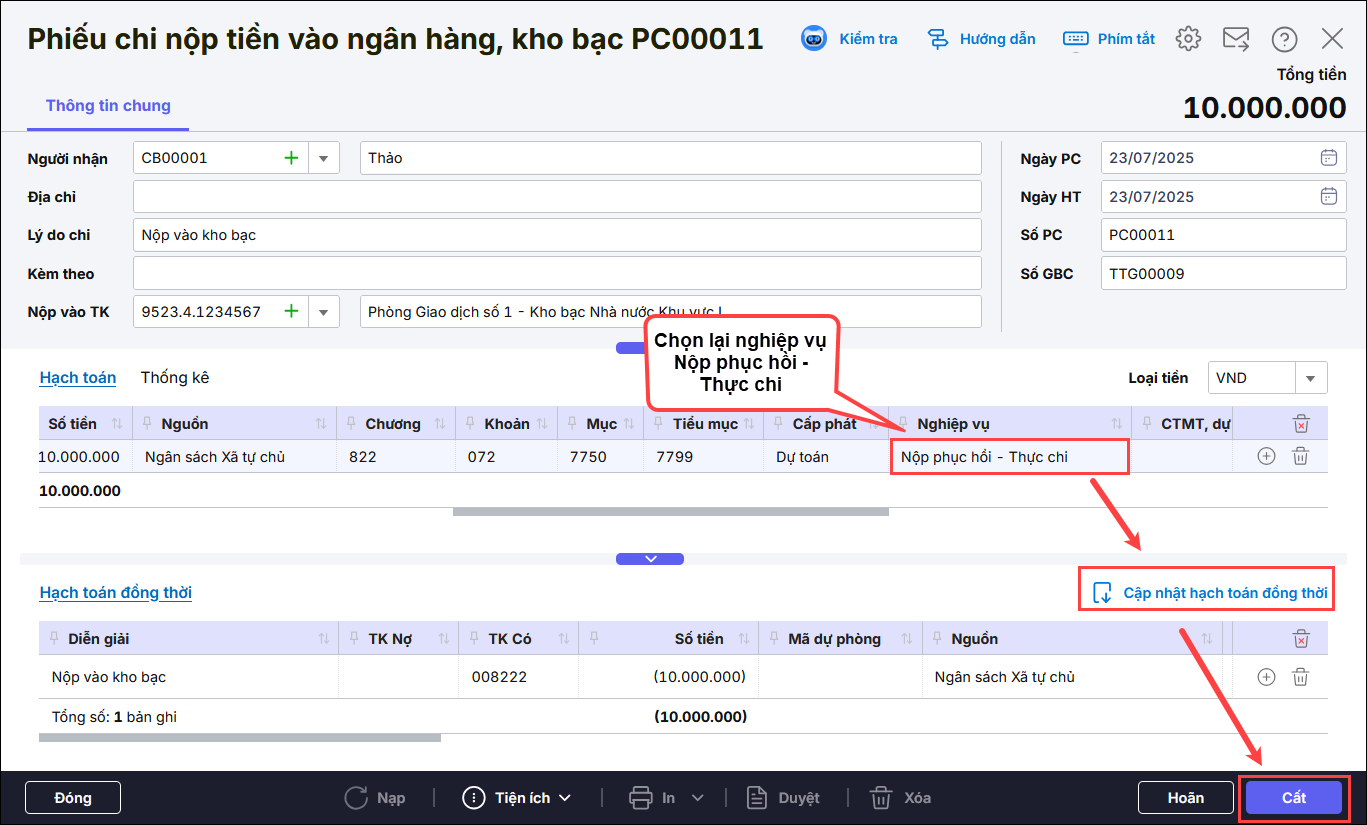Click the green plus beside Nộp vào TK
The height and width of the screenshot is (825, 1367).
click(291, 312)
